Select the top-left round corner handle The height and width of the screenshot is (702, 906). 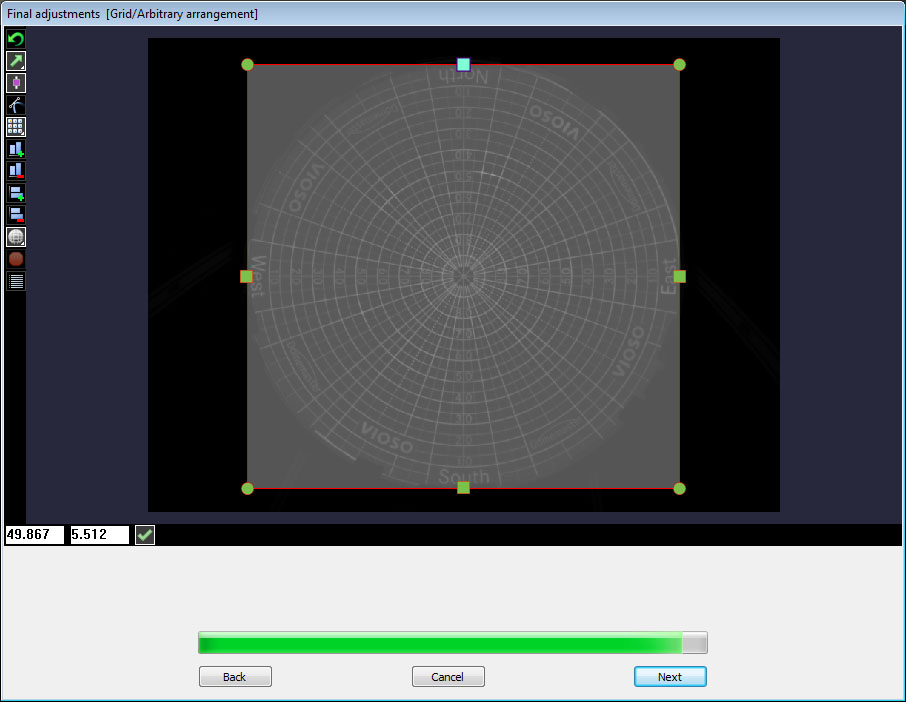[247, 65]
